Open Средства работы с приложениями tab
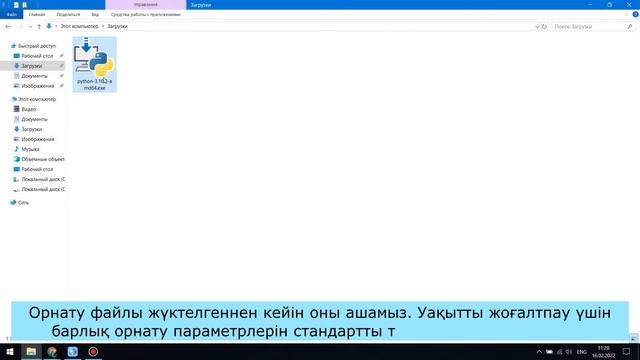 (146, 14)
